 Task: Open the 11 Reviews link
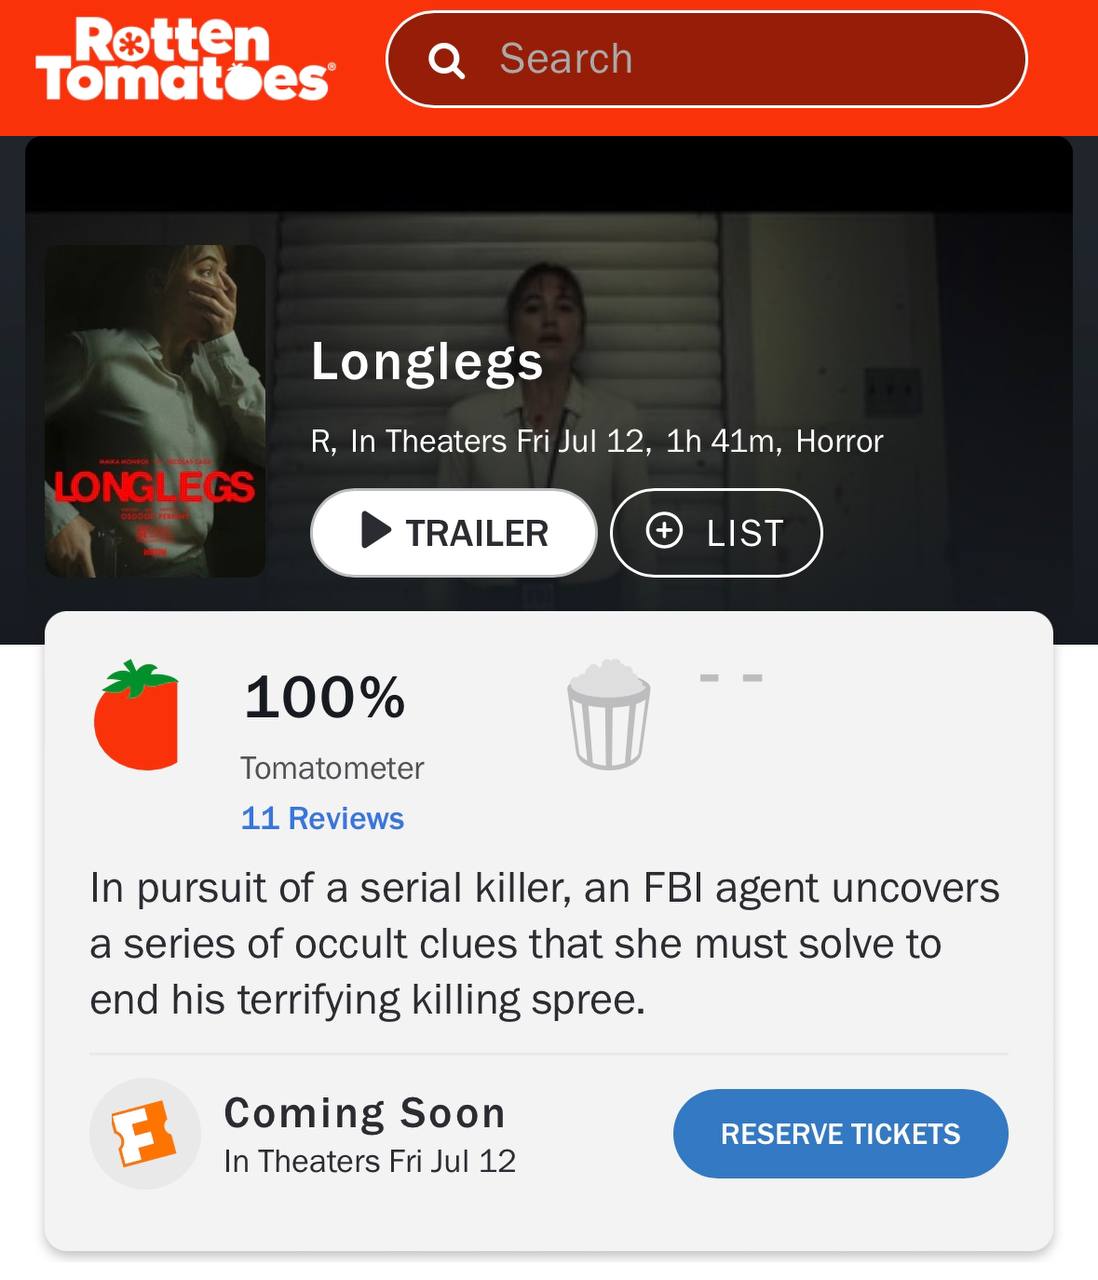click(322, 818)
